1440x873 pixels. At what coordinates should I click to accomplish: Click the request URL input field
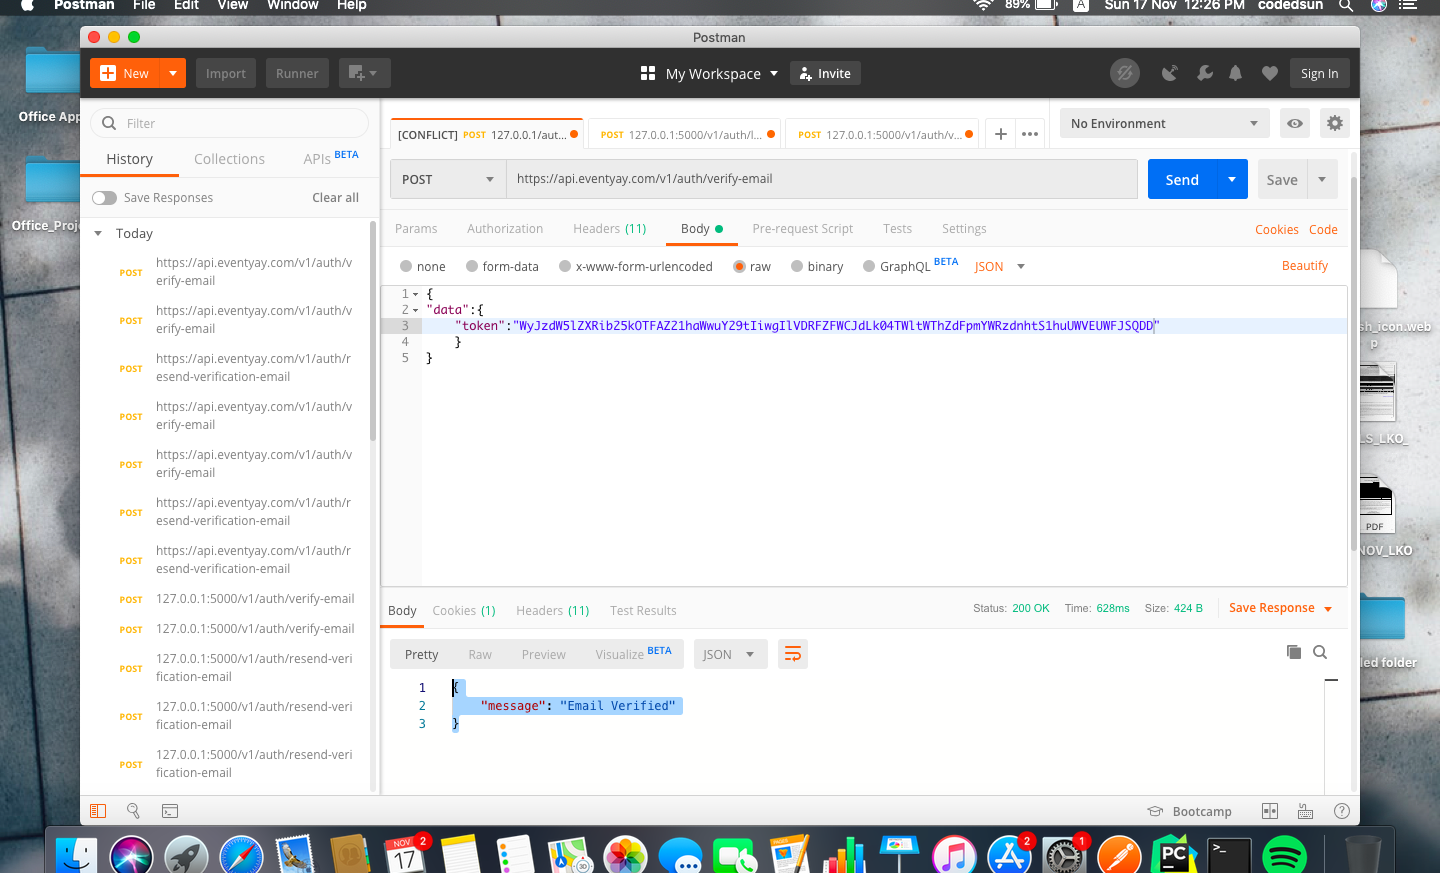822,179
